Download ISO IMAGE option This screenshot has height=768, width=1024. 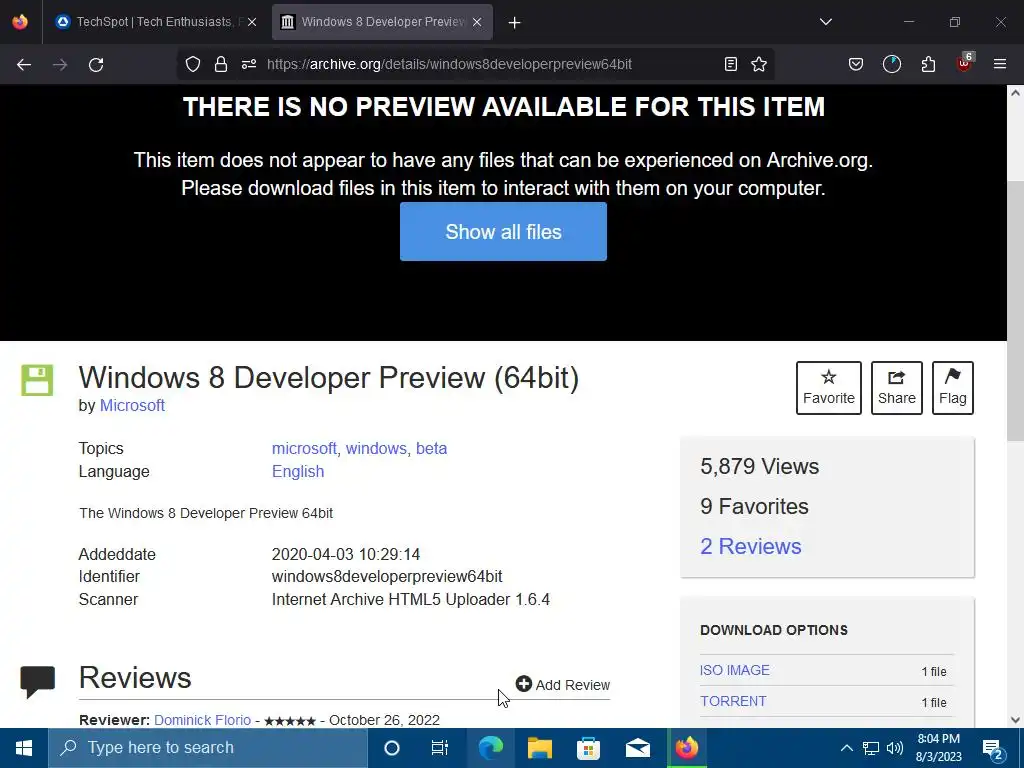pyautogui.click(x=735, y=670)
